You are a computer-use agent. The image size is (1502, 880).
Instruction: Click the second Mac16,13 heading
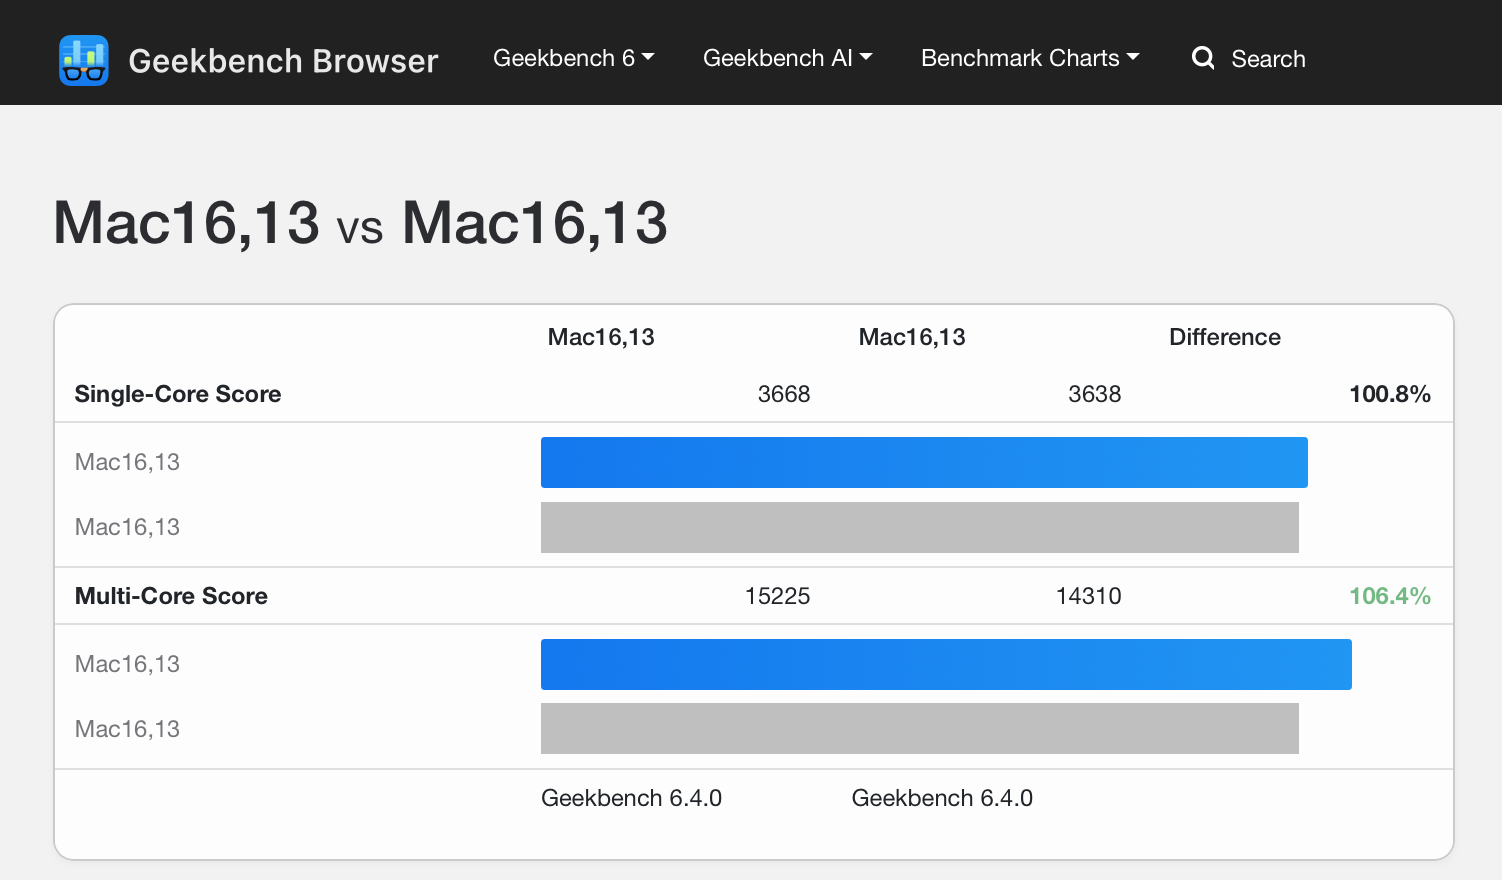tap(534, 223)
